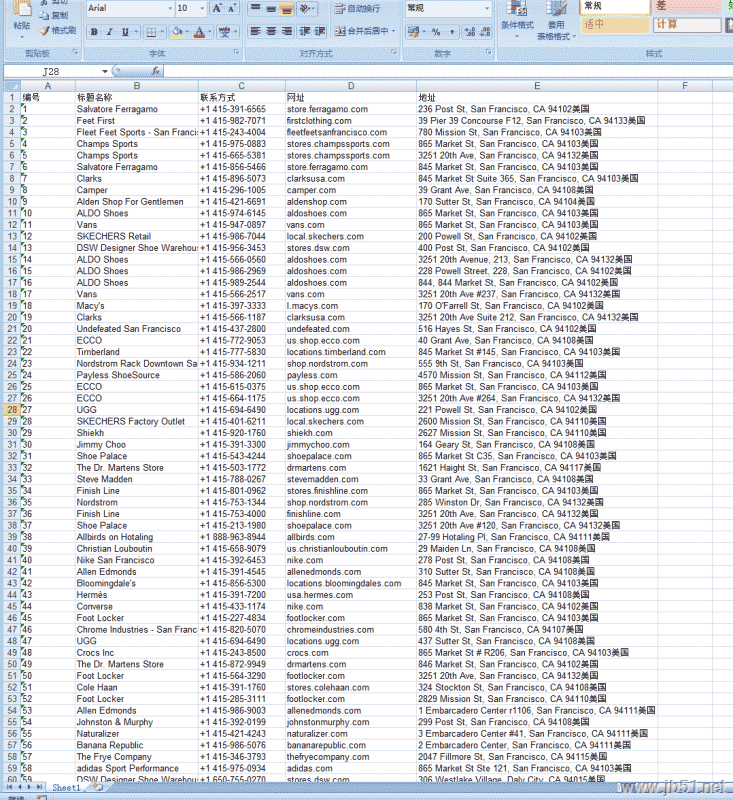
Task: Decrease decimal places
Action: pyautogui.click(x=486, y=32)
